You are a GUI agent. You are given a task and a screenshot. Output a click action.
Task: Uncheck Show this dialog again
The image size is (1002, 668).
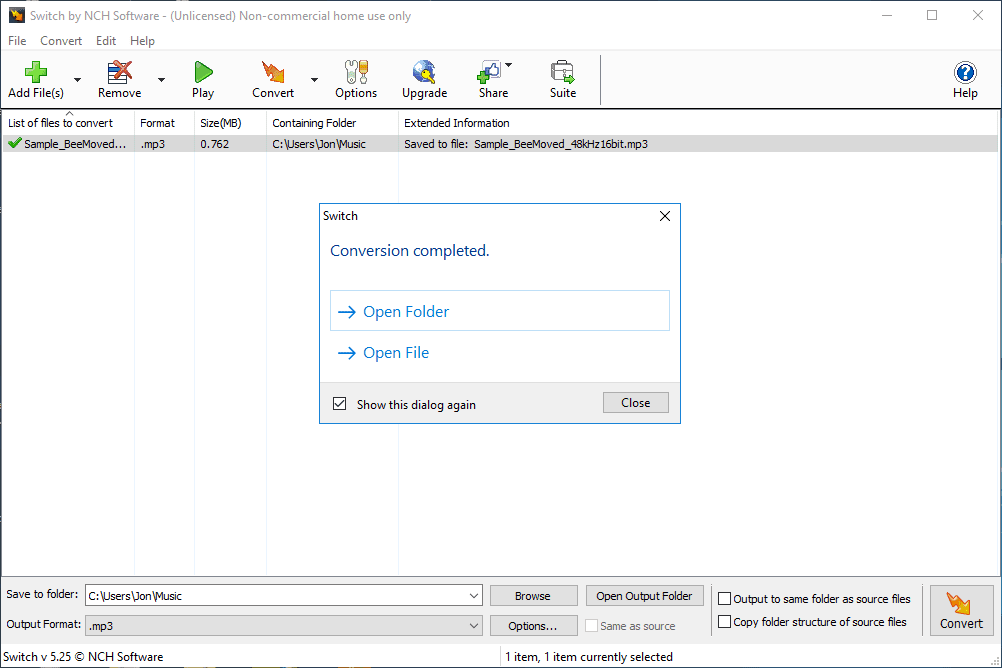[340, 404]
